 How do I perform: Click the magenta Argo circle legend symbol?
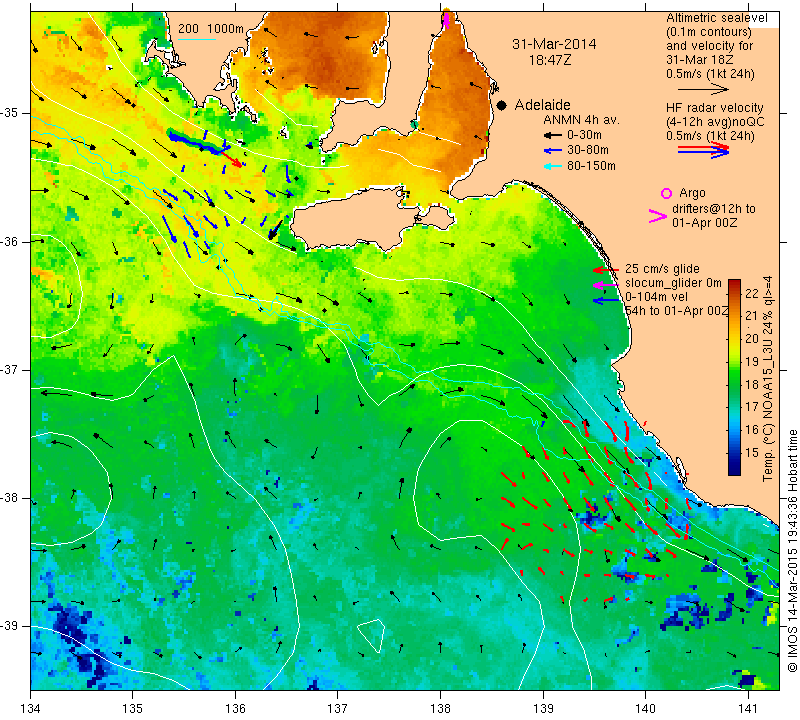666,193
